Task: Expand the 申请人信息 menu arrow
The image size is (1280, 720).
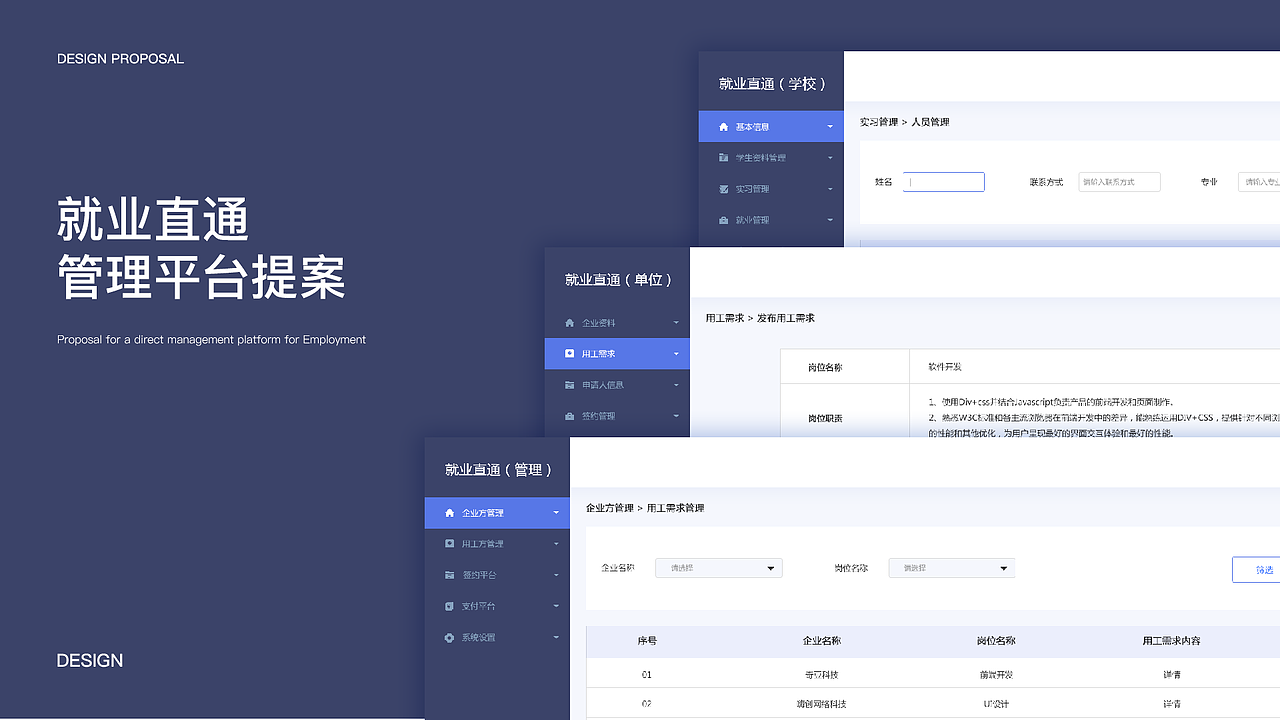Action: [x=676, y=385]
